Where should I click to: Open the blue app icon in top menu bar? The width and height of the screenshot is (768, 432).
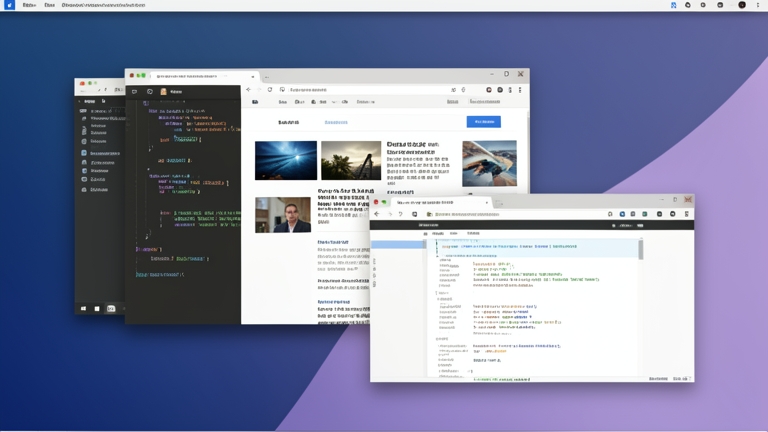(9, 5)
